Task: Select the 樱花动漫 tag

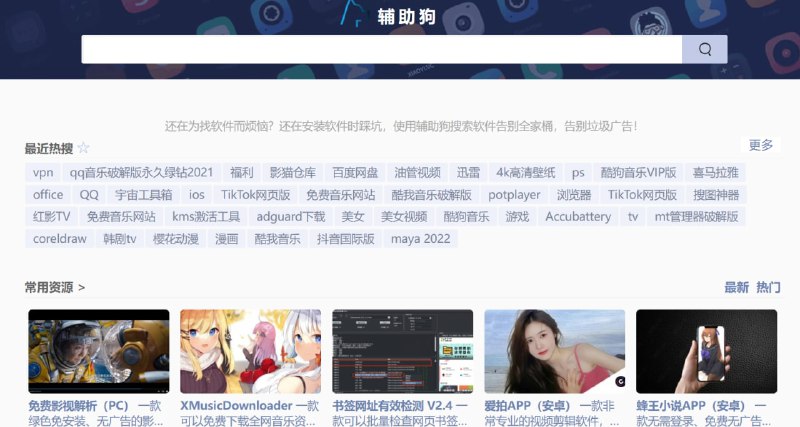Action: pos(176,238)
